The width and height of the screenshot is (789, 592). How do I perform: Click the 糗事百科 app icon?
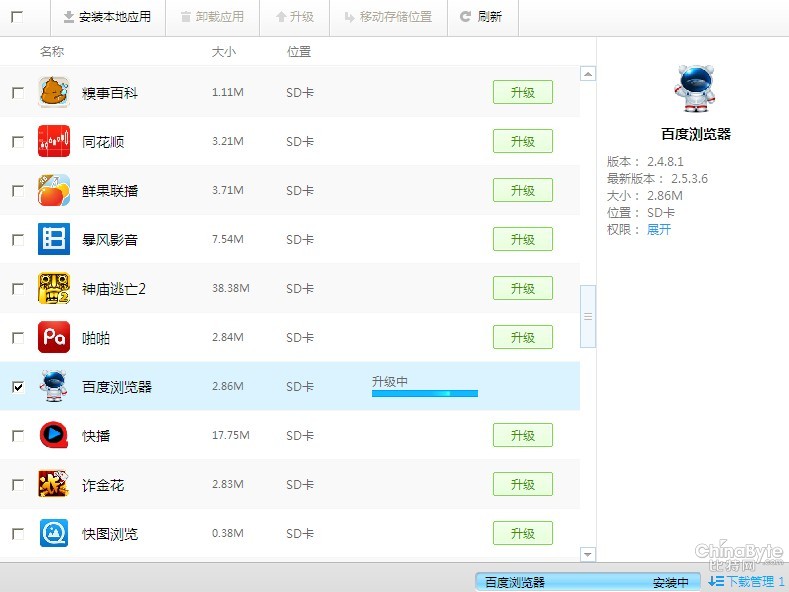coord(54,92)
